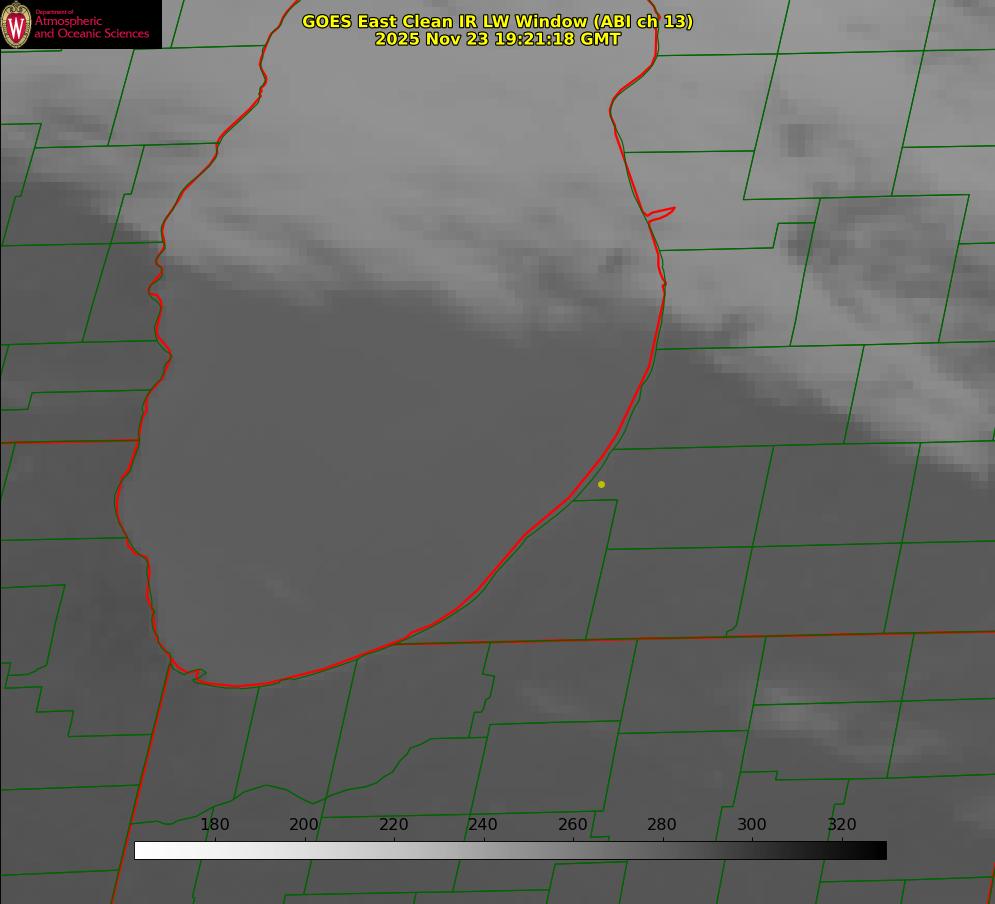Click the white left end of the colorbar
995x904 pixels.
(x=142, y=850)
